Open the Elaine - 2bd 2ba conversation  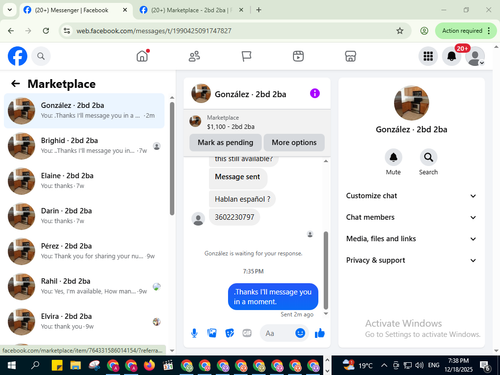pos(84,181)
